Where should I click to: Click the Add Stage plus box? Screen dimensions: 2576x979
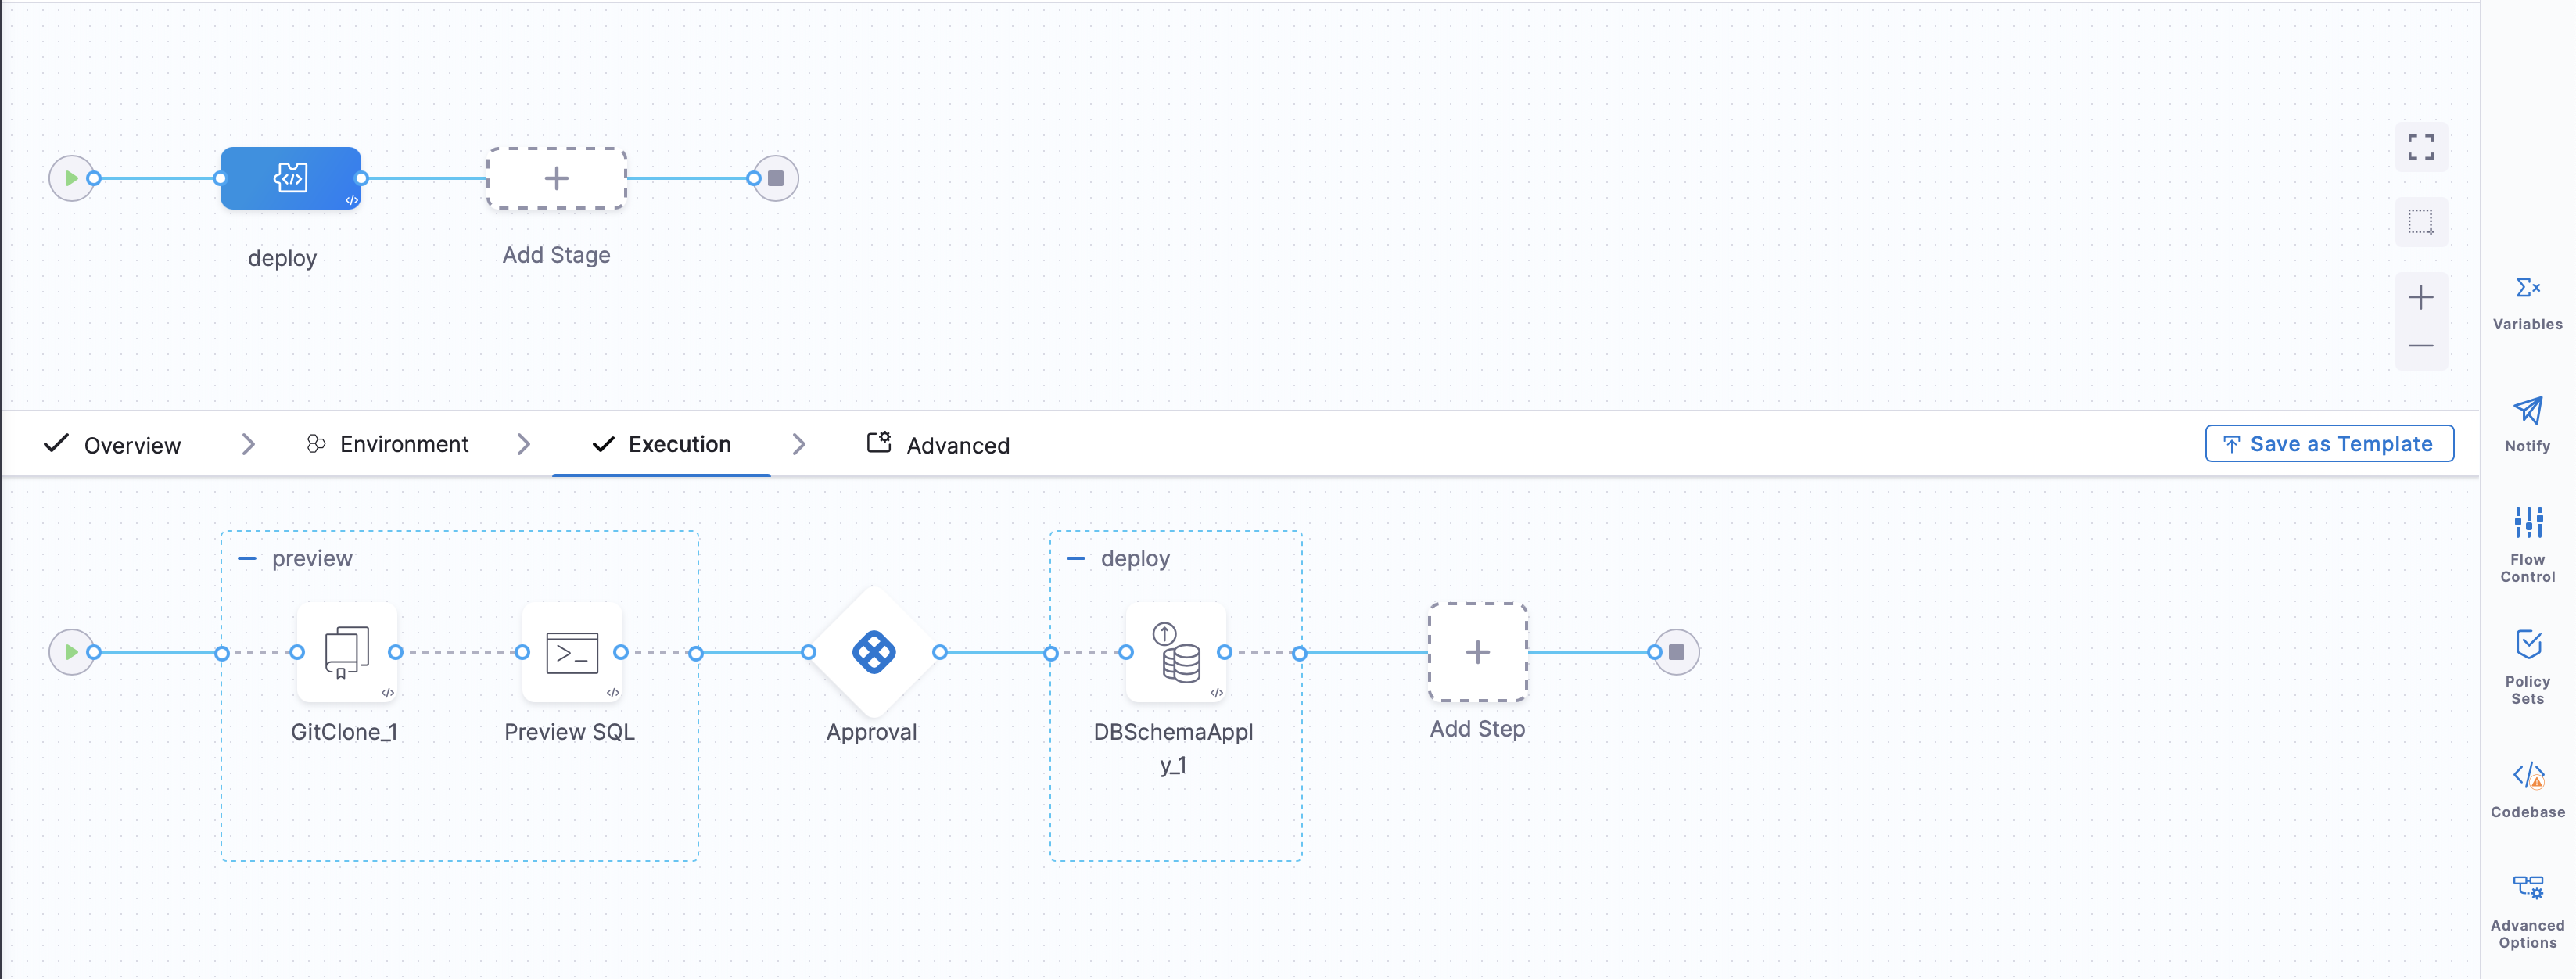click(x=556, y=178)
